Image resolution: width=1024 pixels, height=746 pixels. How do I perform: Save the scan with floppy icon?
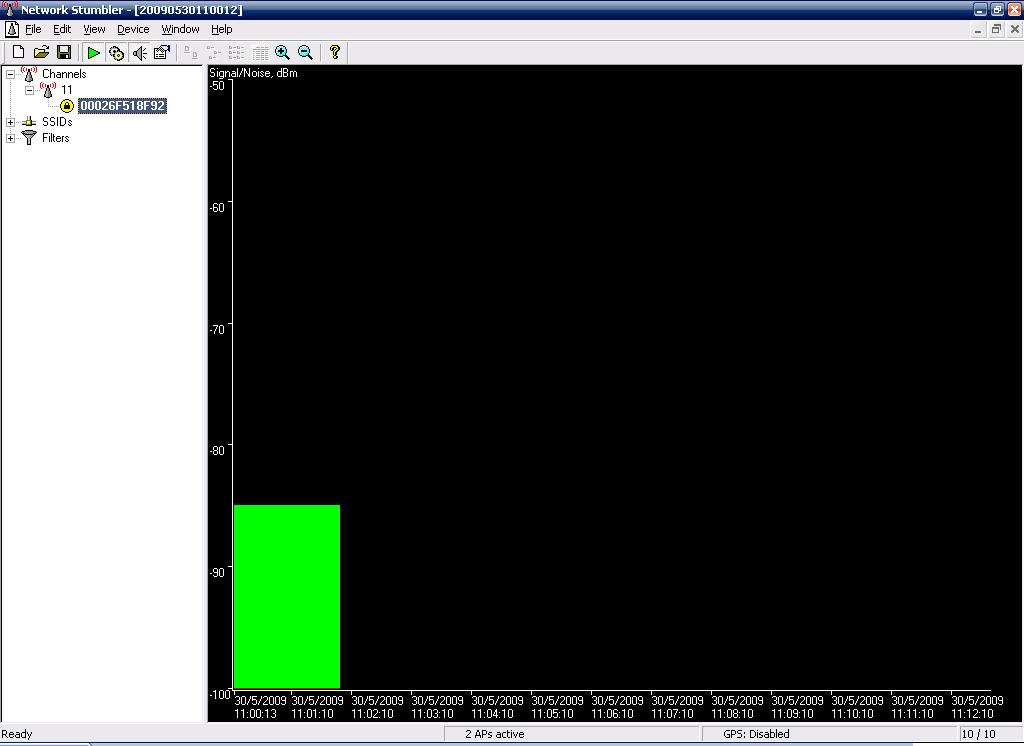coord(64,52)
